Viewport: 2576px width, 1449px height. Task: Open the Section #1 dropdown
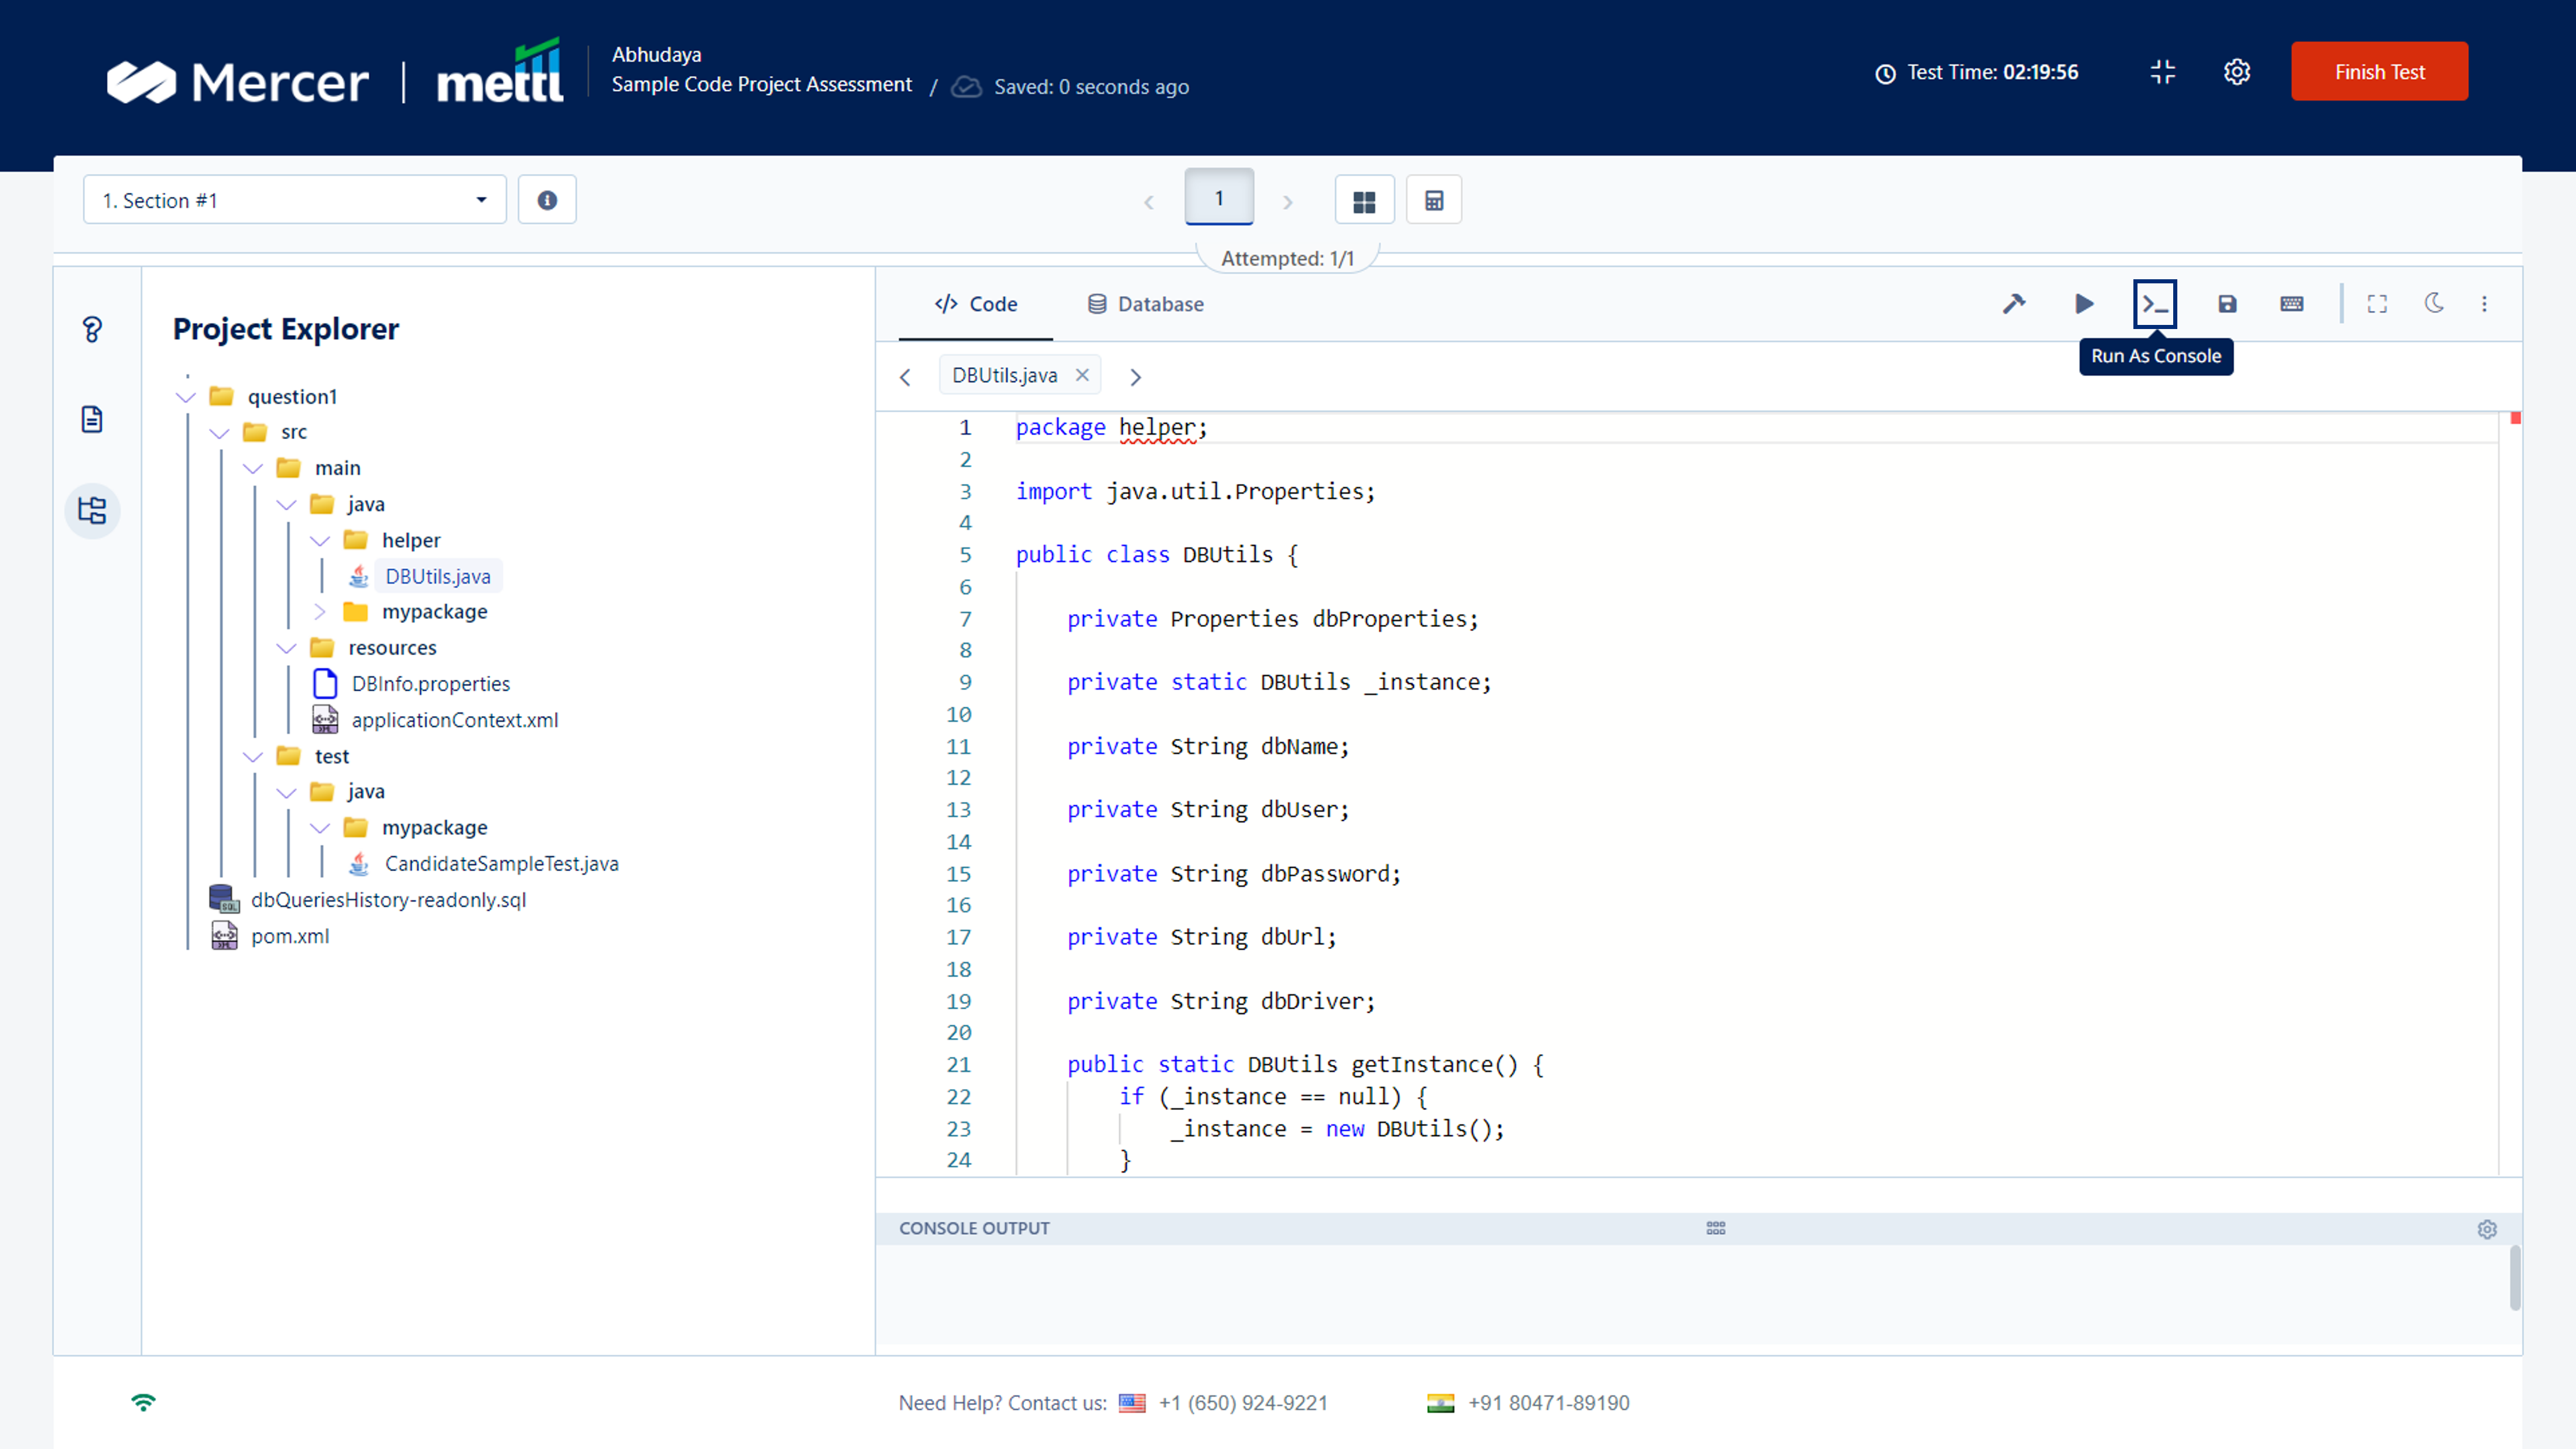(295, 200)
